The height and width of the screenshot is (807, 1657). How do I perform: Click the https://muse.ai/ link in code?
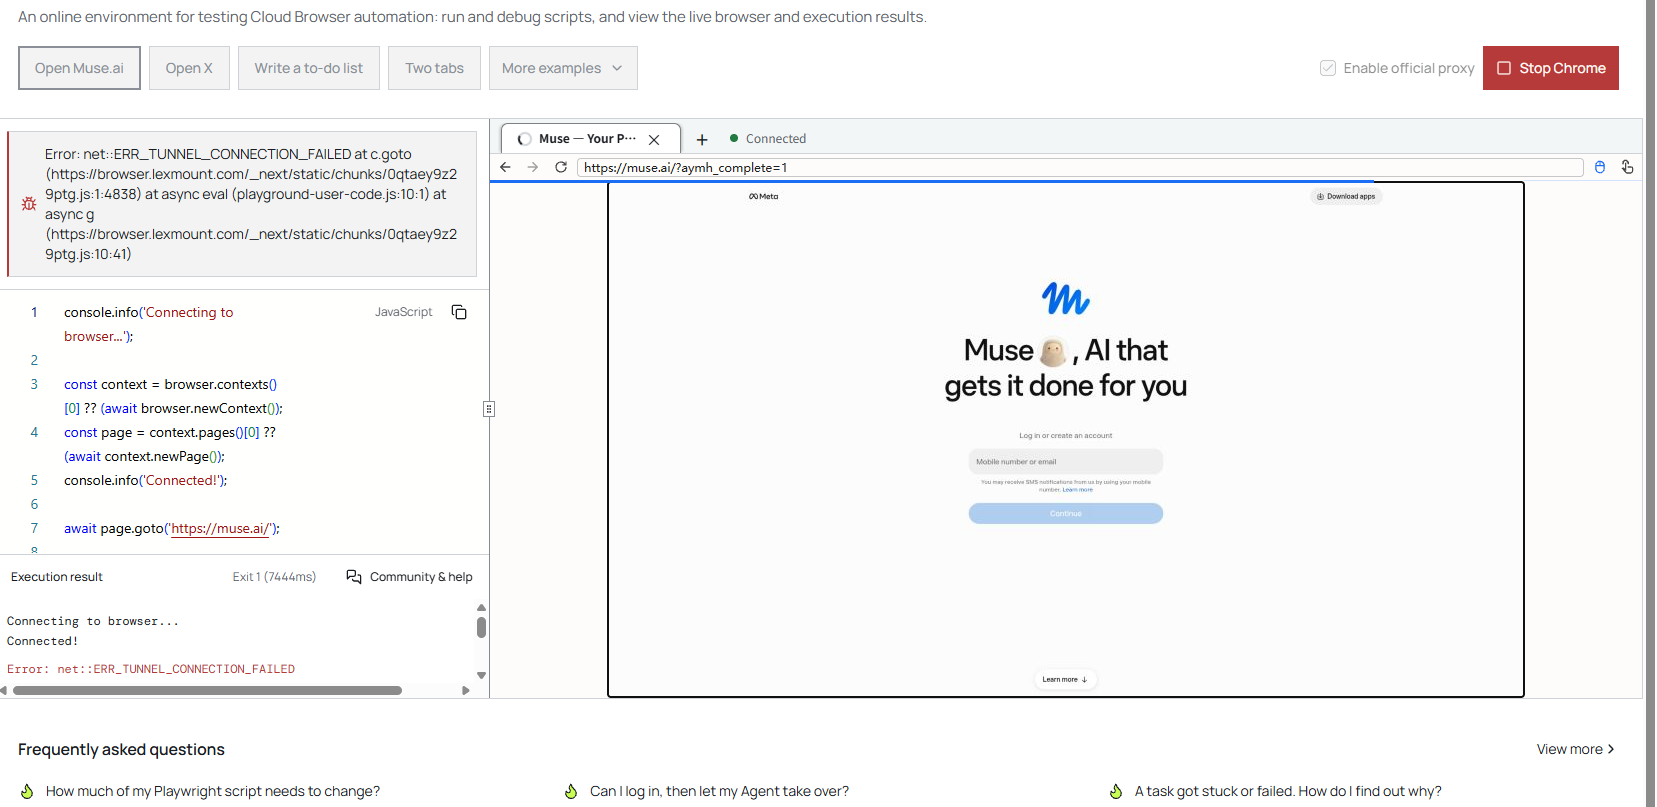coord(221,528)
